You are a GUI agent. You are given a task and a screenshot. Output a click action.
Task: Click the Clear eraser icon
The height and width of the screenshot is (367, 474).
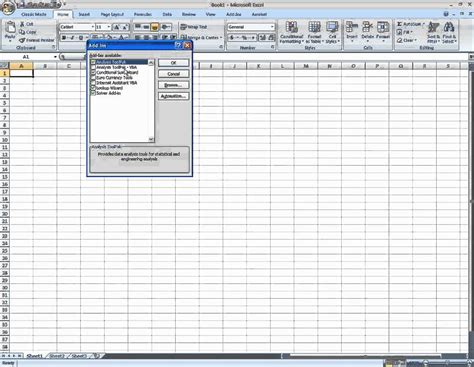[399, 40]
